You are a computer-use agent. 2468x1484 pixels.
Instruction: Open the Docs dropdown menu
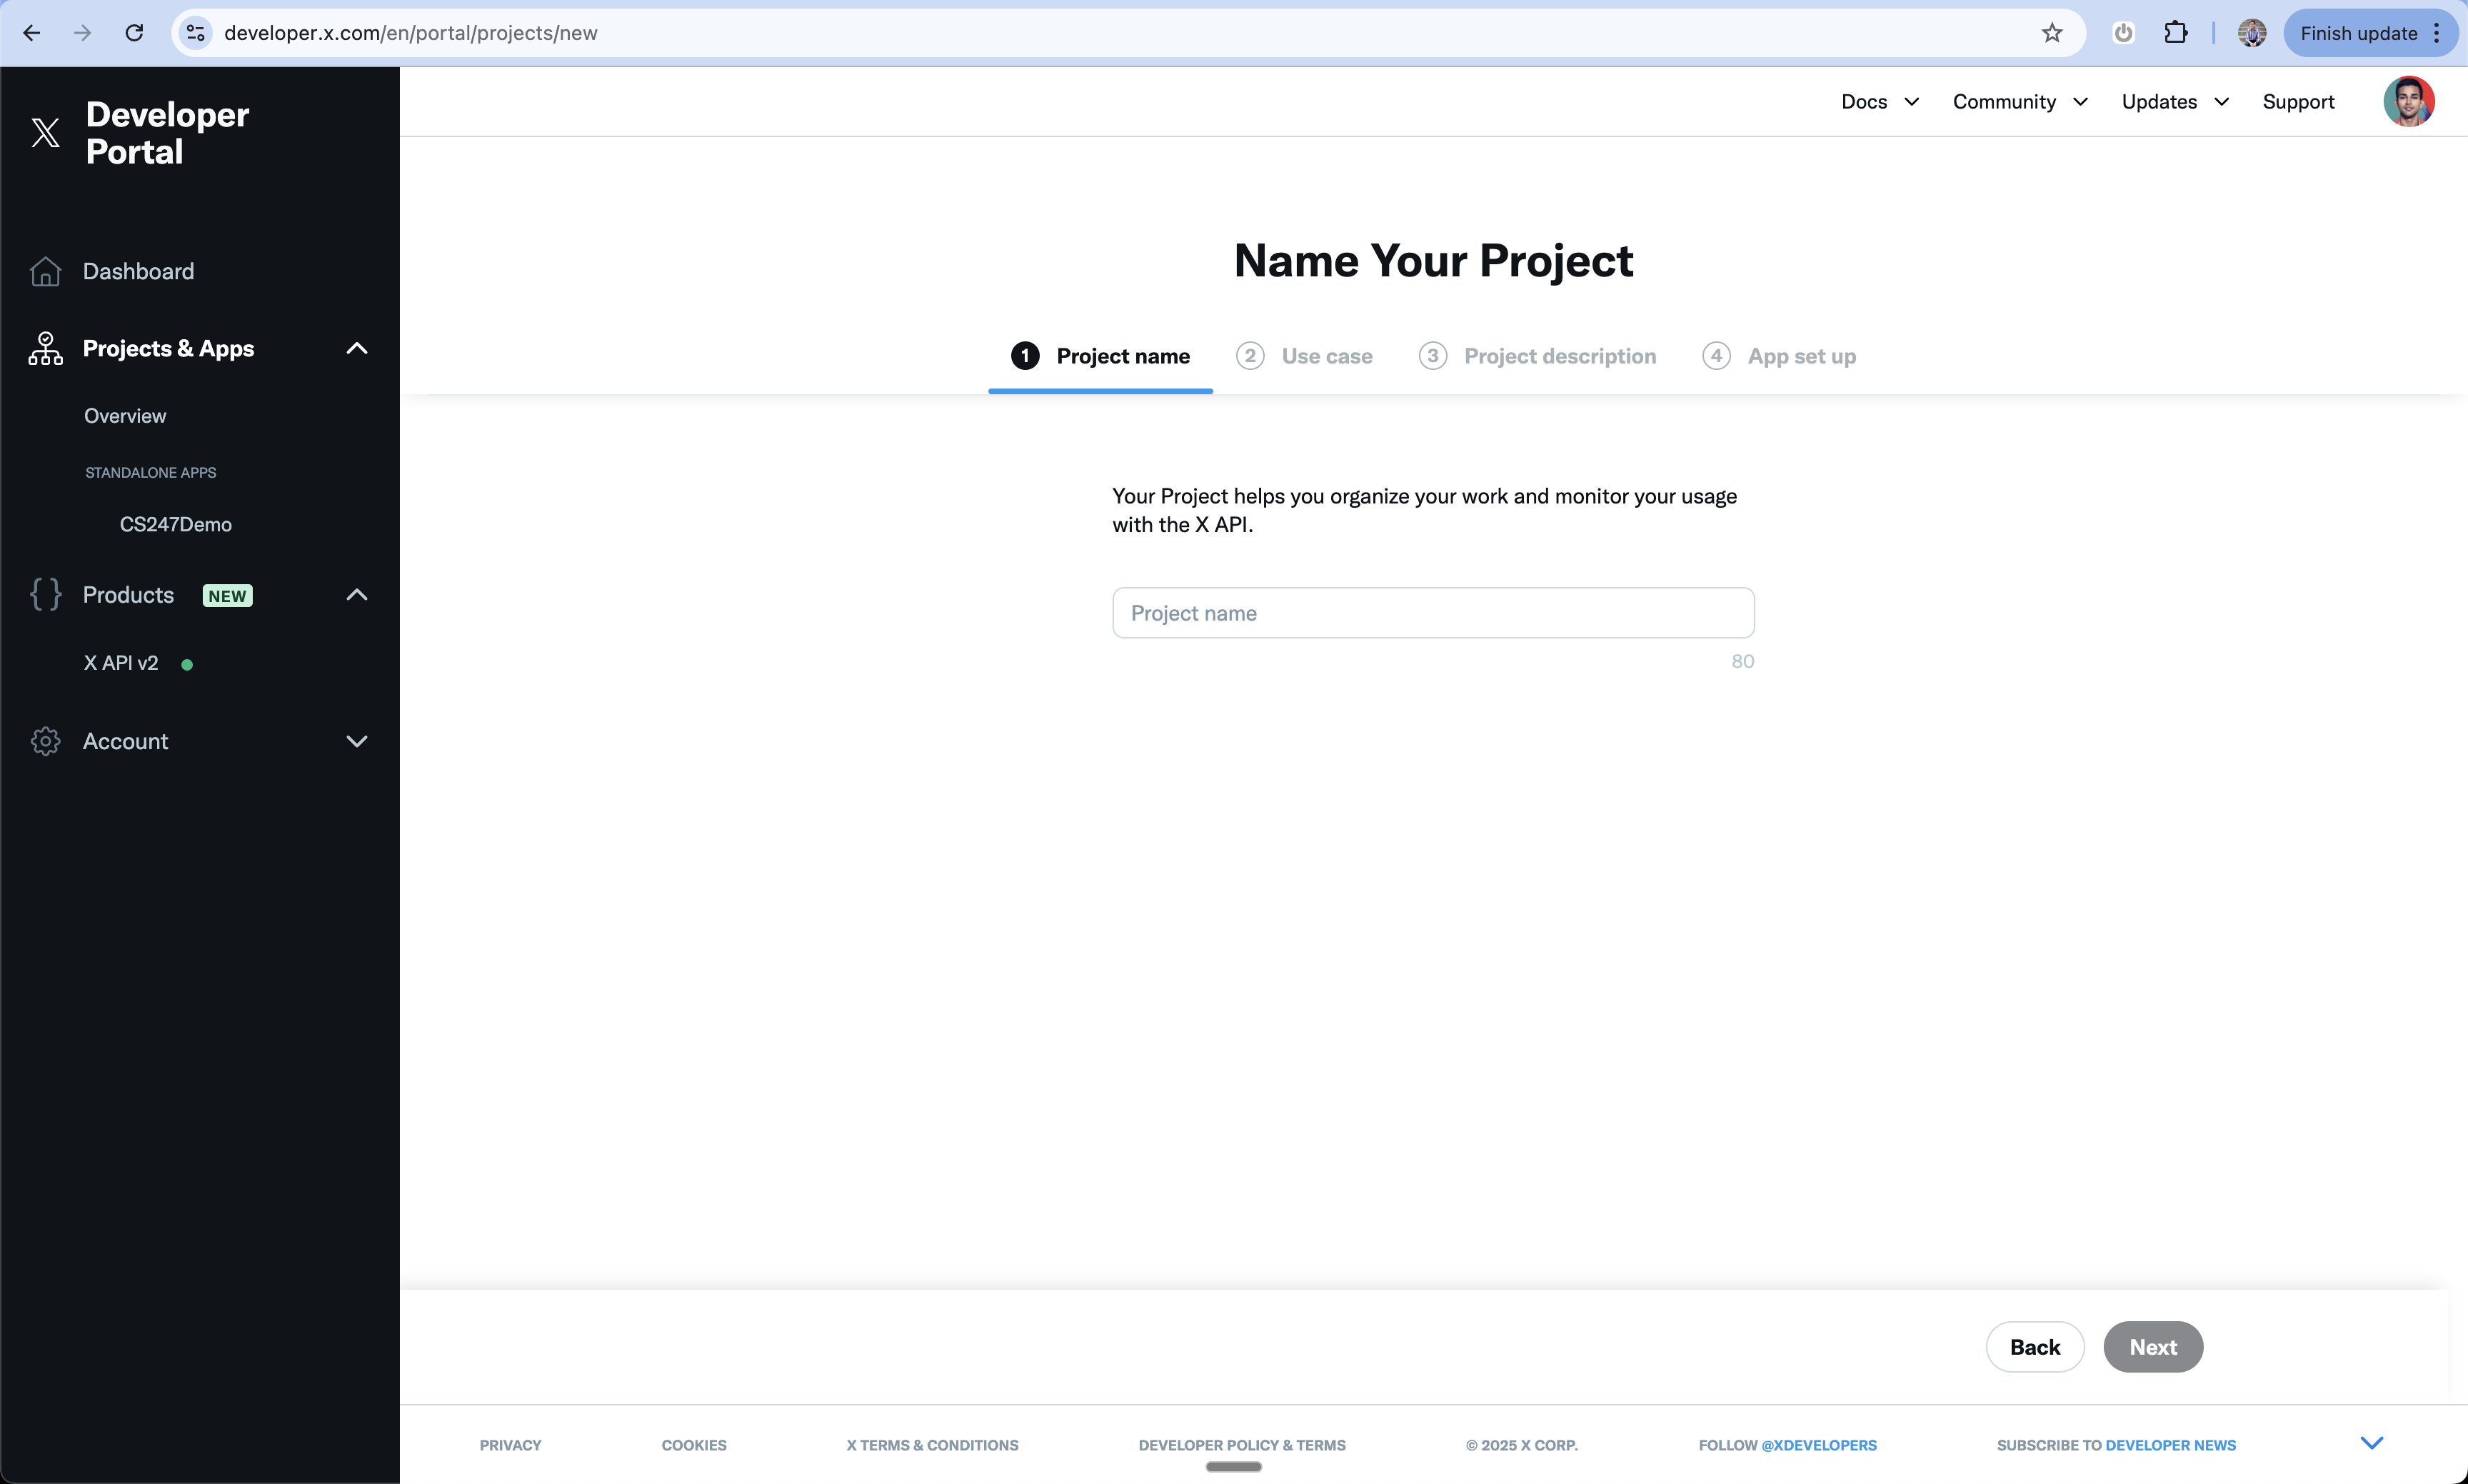tap(1879, 102)
